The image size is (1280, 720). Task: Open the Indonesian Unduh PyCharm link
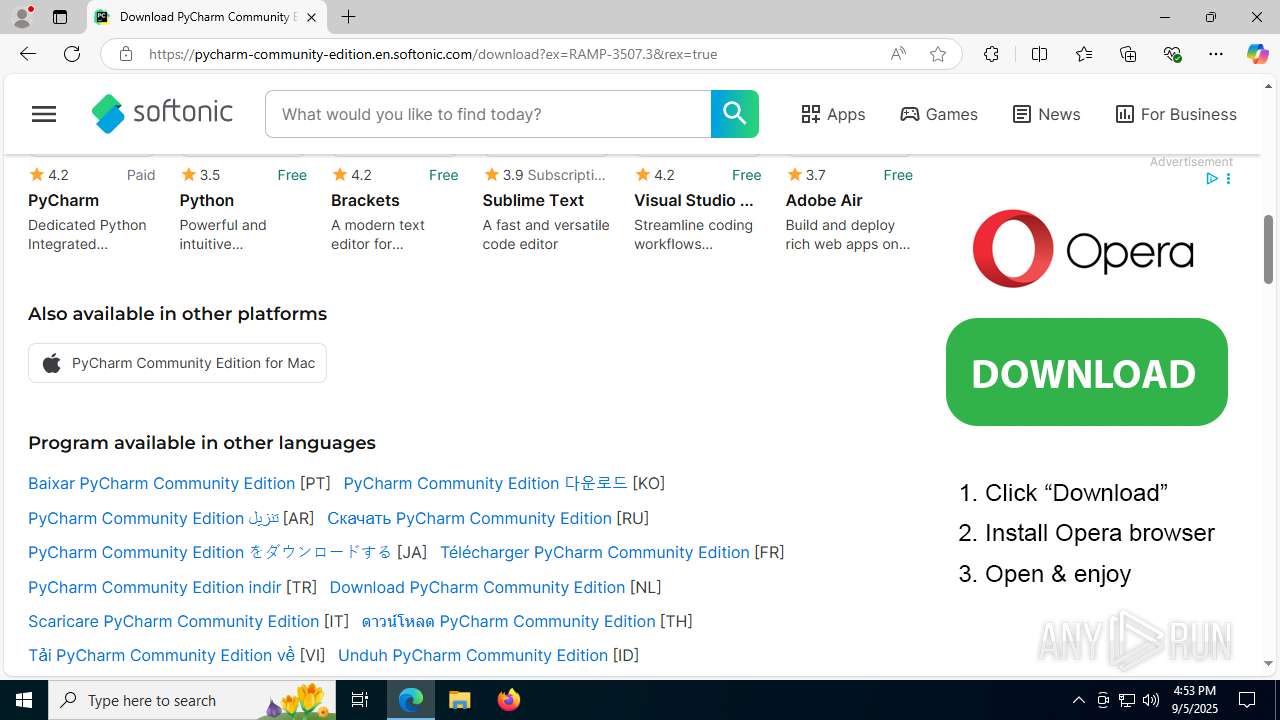click(x=473, y=655)
